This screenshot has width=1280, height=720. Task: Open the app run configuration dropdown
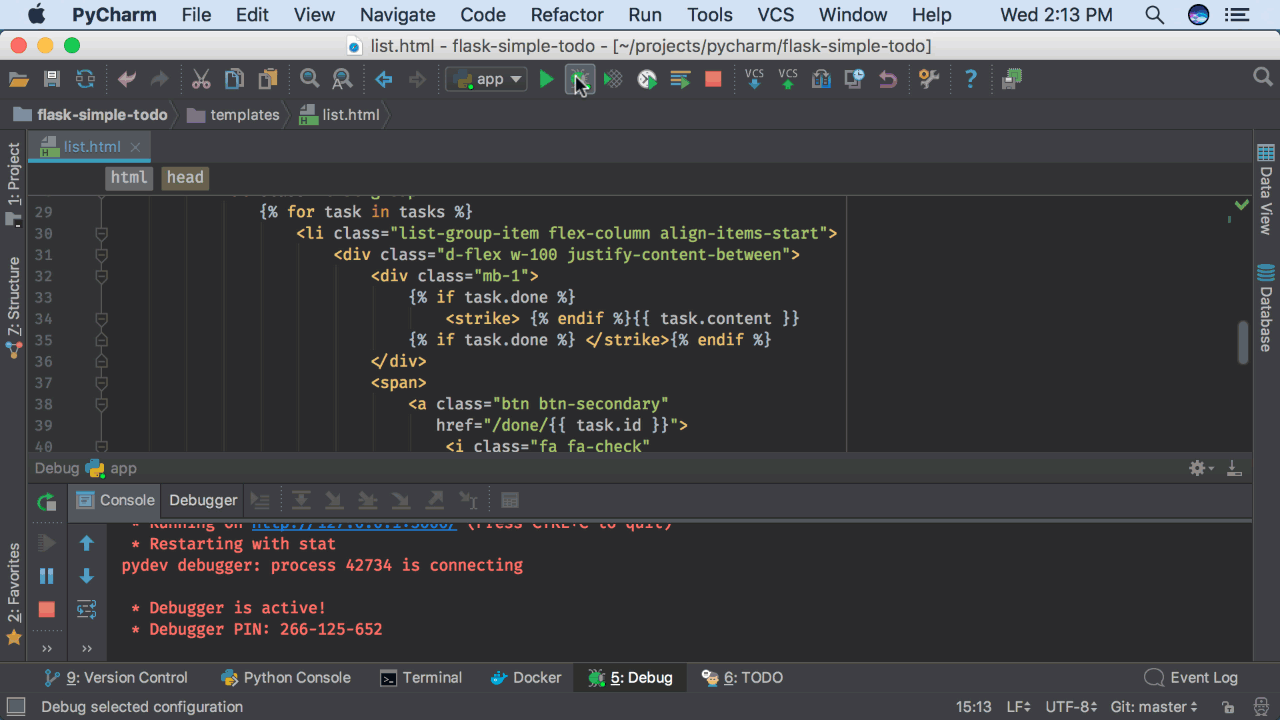(x=486, y=79)
